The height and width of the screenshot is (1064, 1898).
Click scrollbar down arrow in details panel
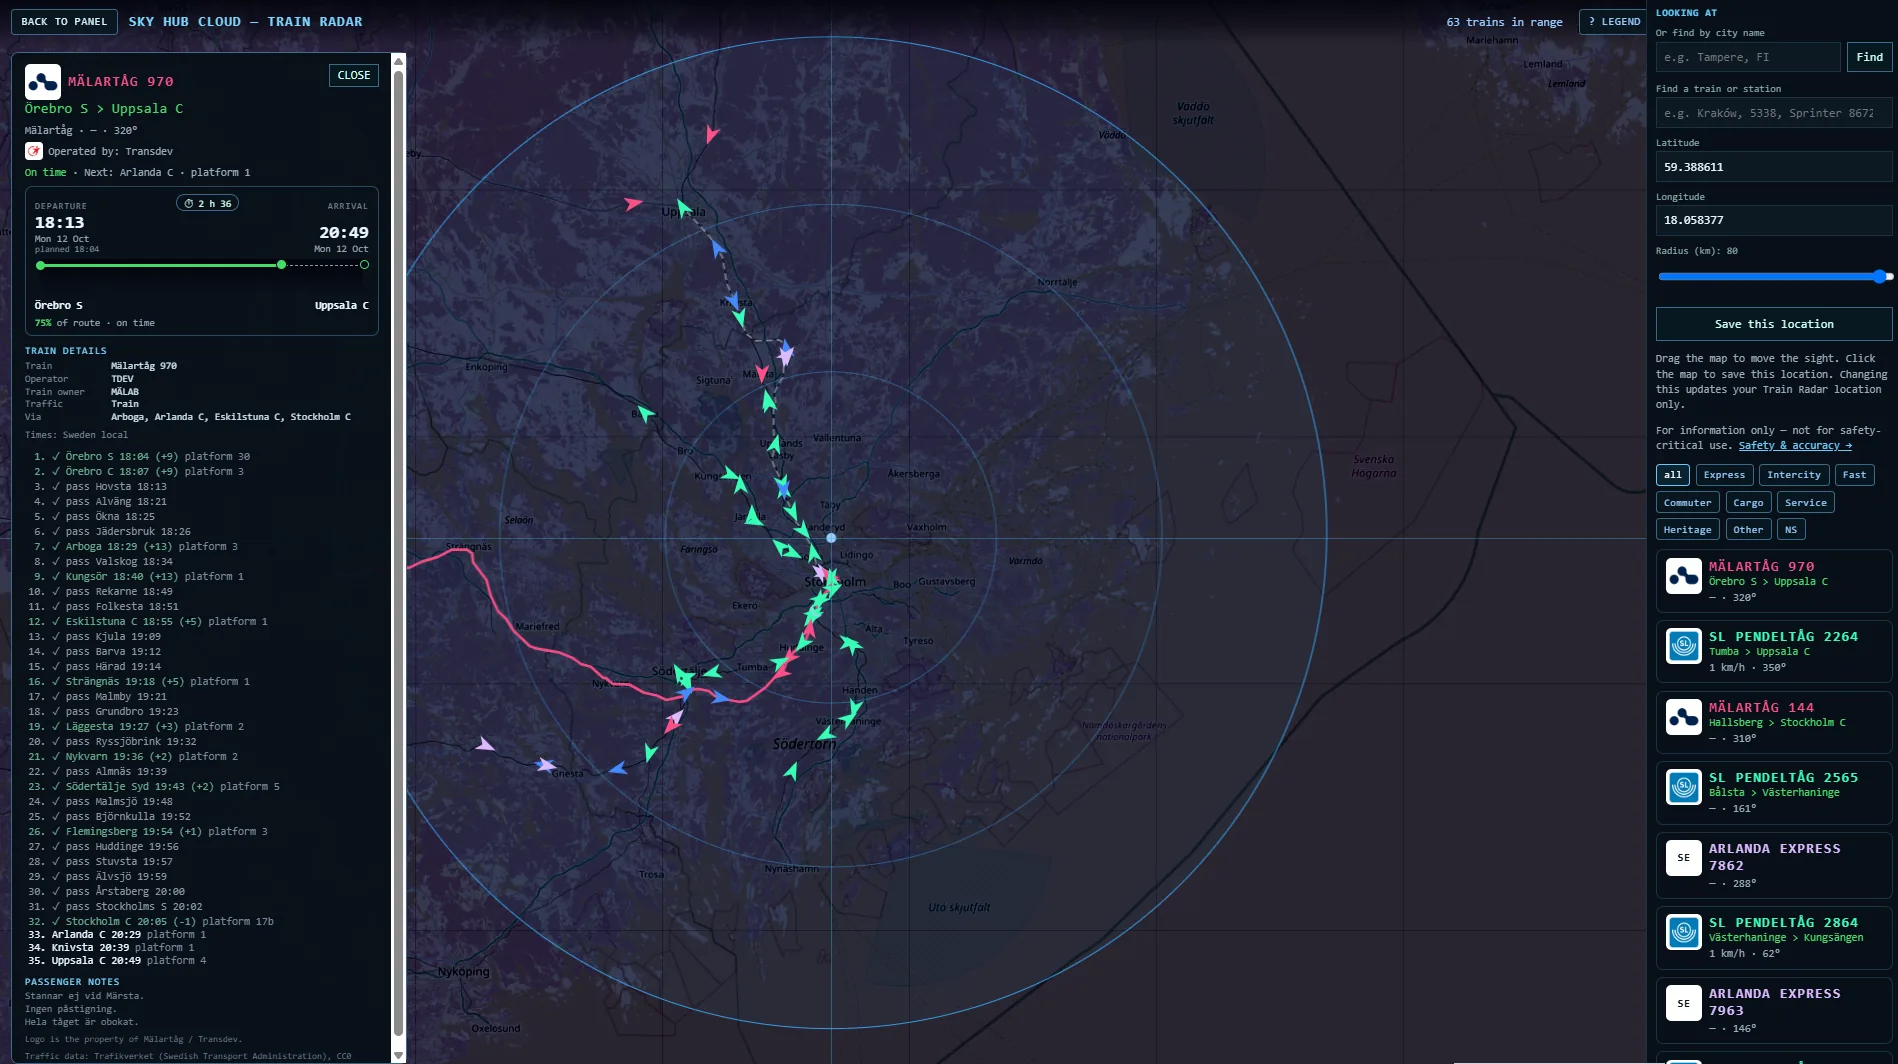(x=398, y=1055)
